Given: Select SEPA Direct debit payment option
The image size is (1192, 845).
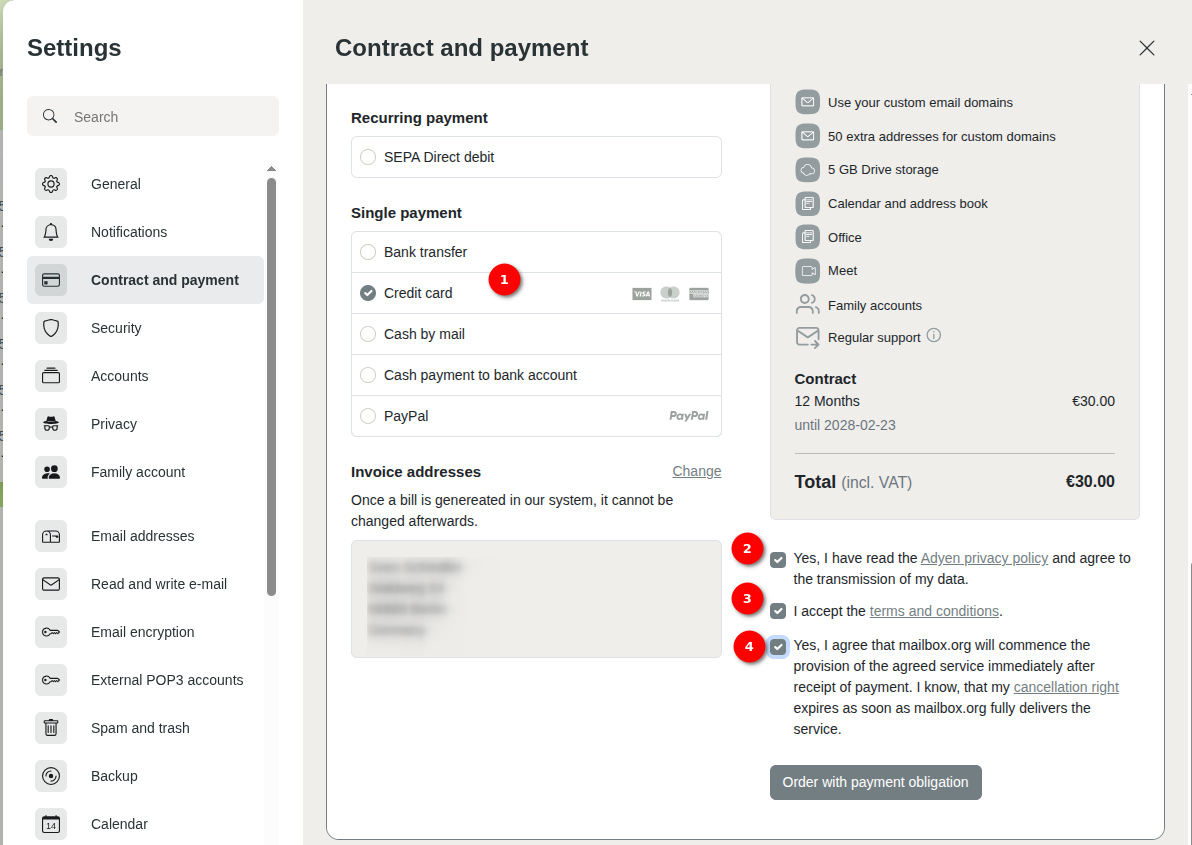Looking at the screenshot, I should 368,157.
